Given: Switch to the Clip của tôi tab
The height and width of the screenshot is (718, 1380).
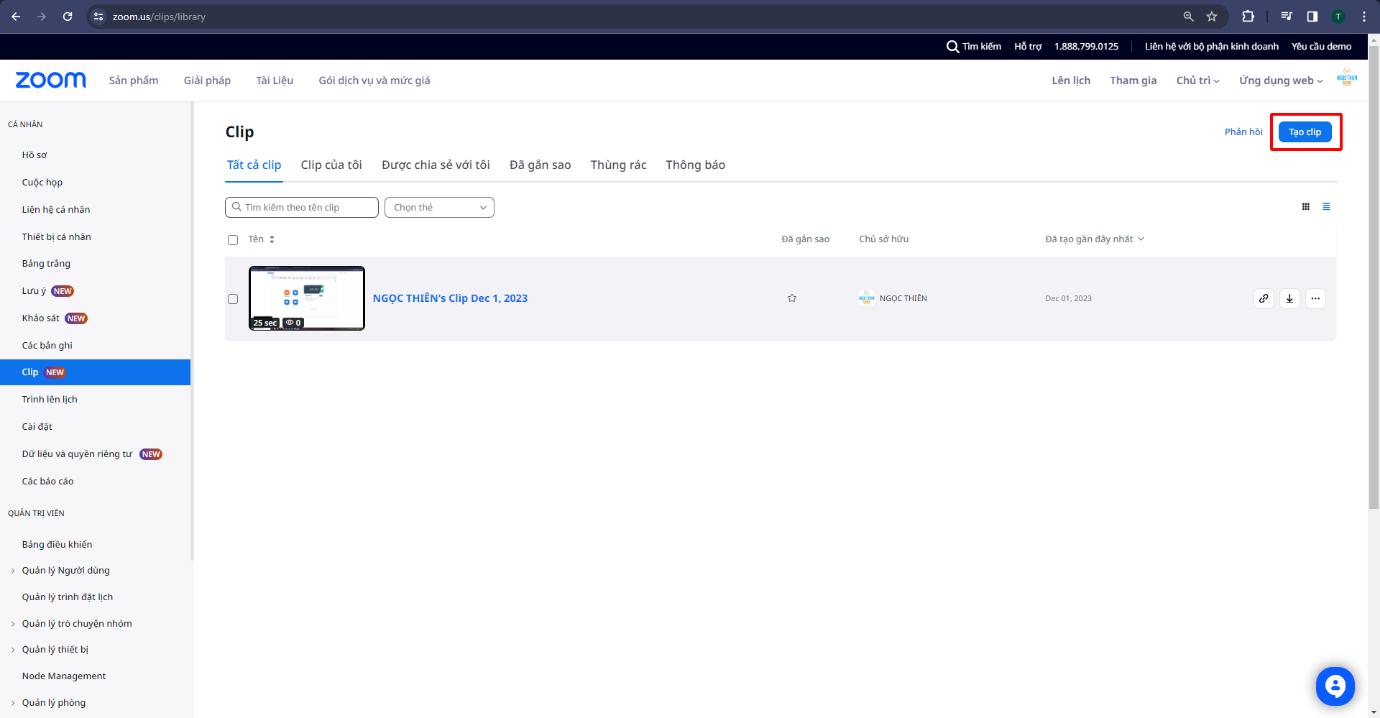Looking at the screenshot, I should pyautogui.click(x=331, y=165).
